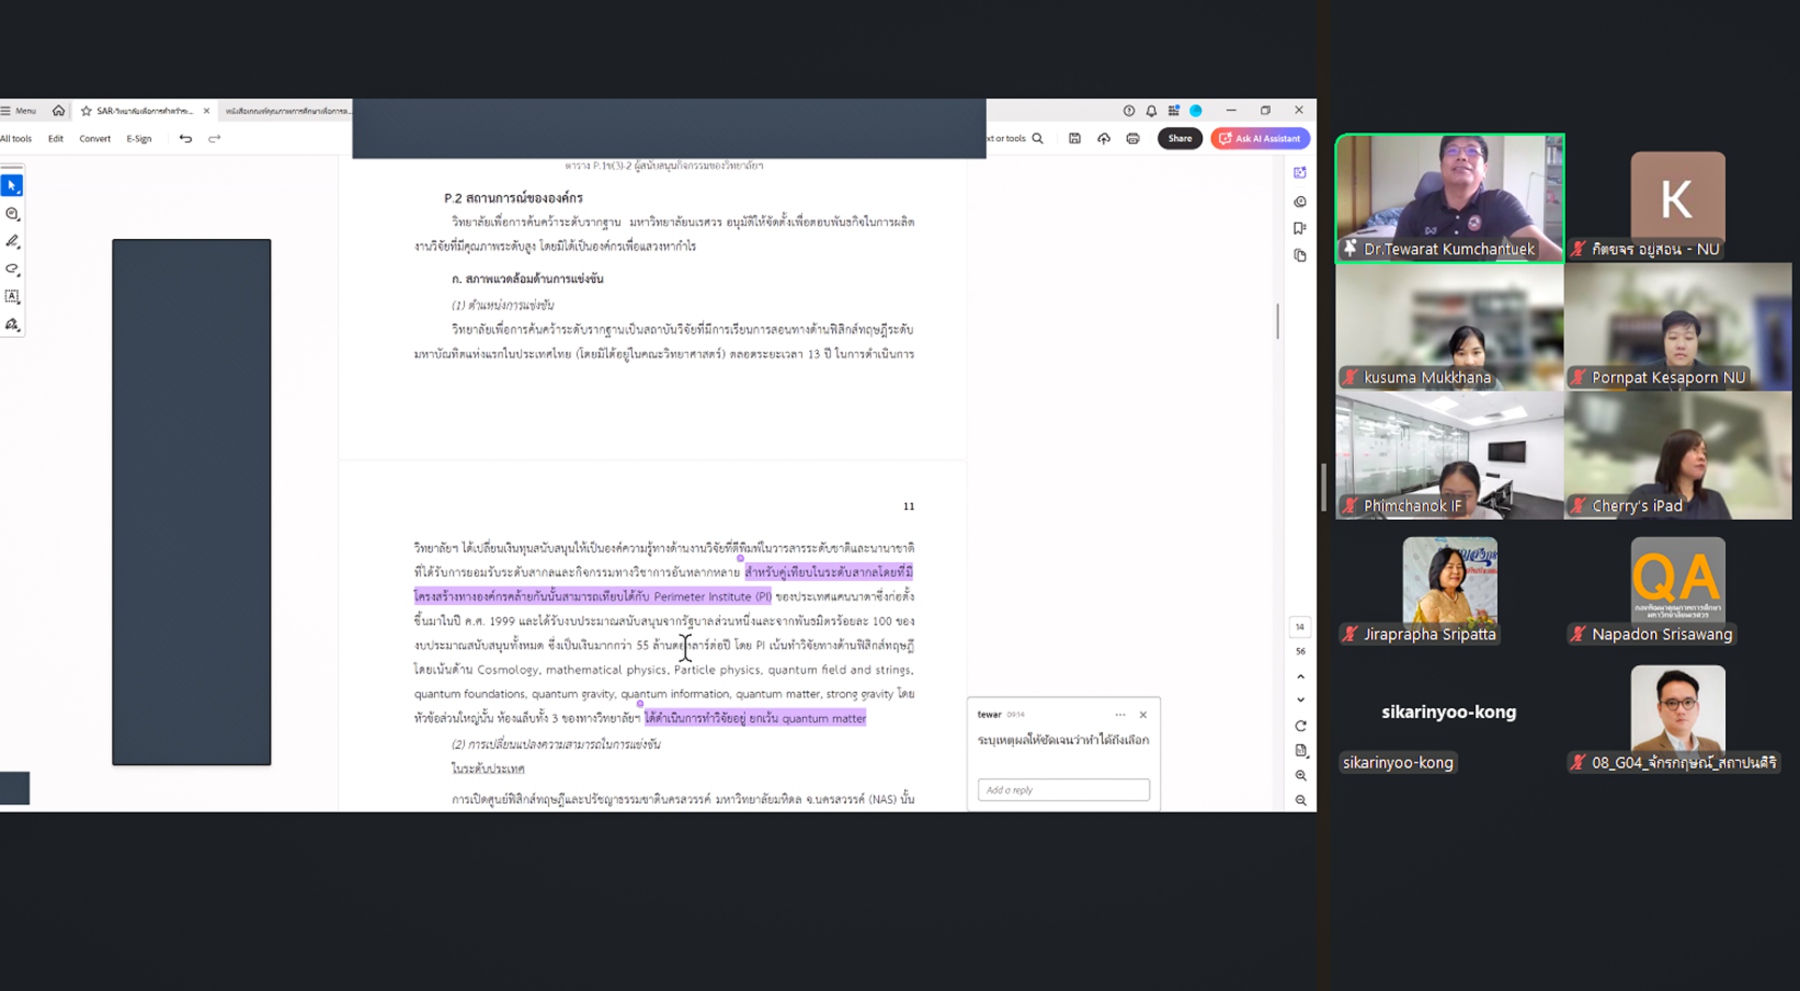Go to next page with down chevron

(1300, 700)
